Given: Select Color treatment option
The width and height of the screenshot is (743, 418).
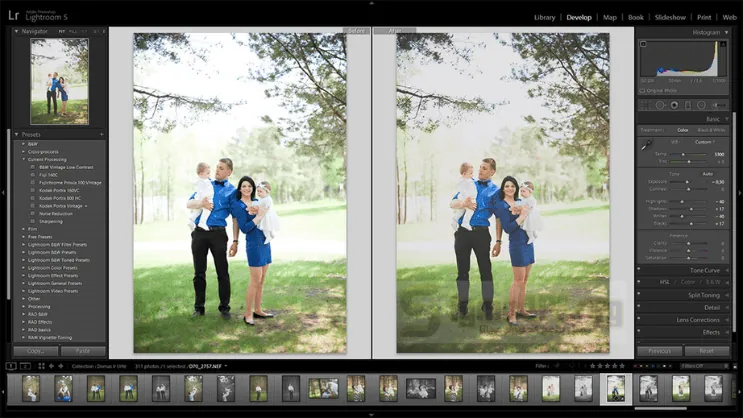Looking at the screenshot, I should 683,130.
